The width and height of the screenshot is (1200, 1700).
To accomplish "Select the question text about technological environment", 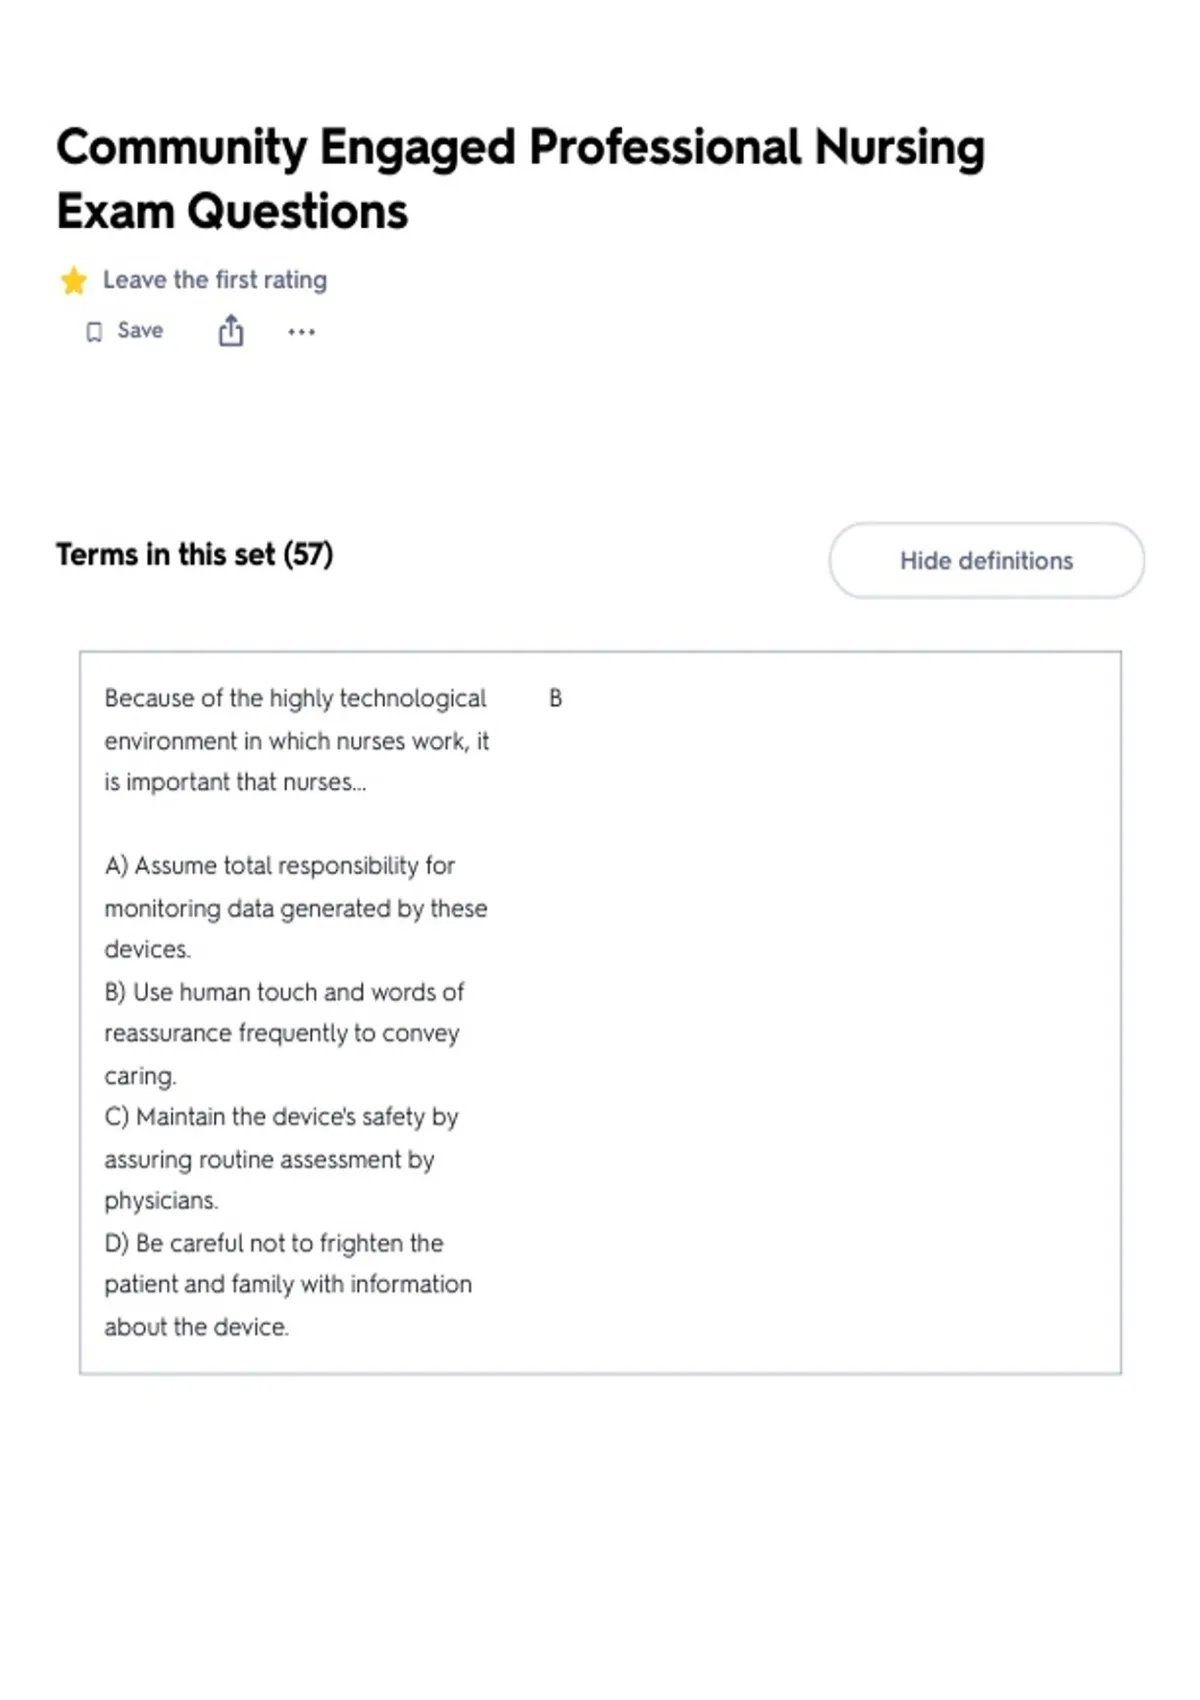I will pyautogui.click(x=297, y=740).
